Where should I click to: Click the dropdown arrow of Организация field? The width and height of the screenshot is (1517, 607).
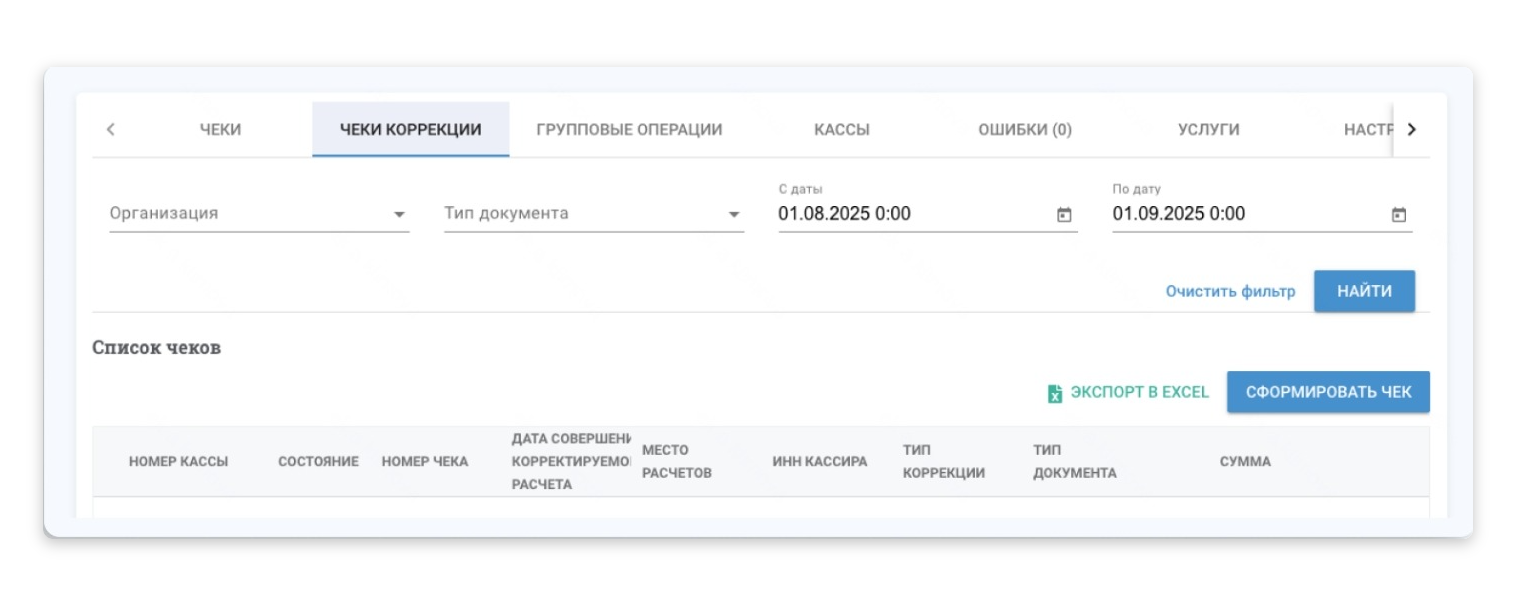[x=398, y=213]
